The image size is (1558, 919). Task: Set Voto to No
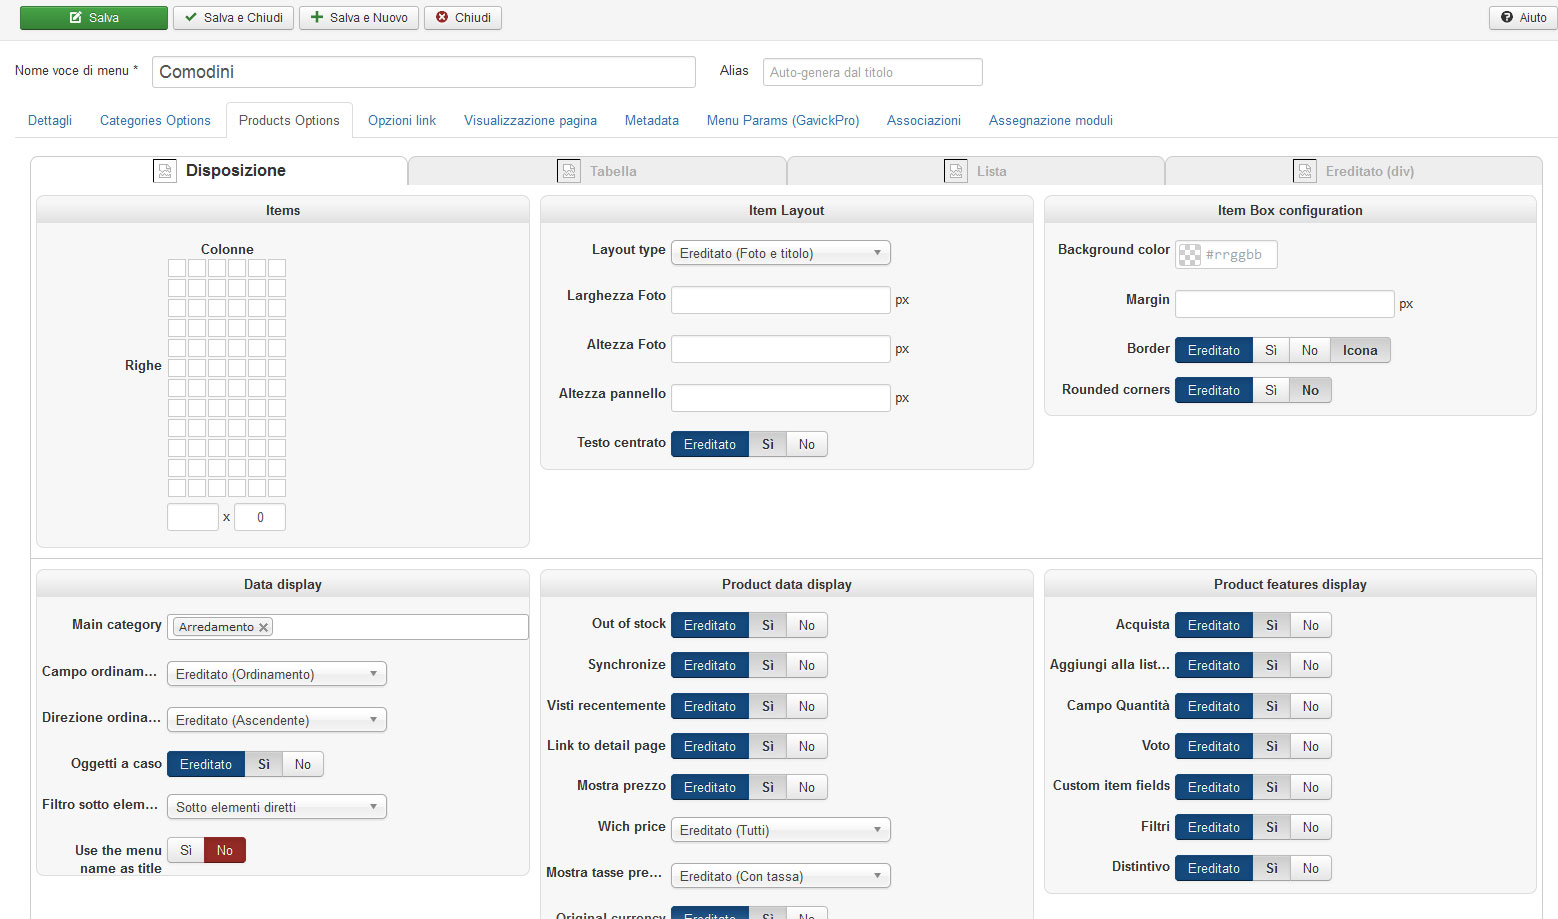[x=1311, y=746]
